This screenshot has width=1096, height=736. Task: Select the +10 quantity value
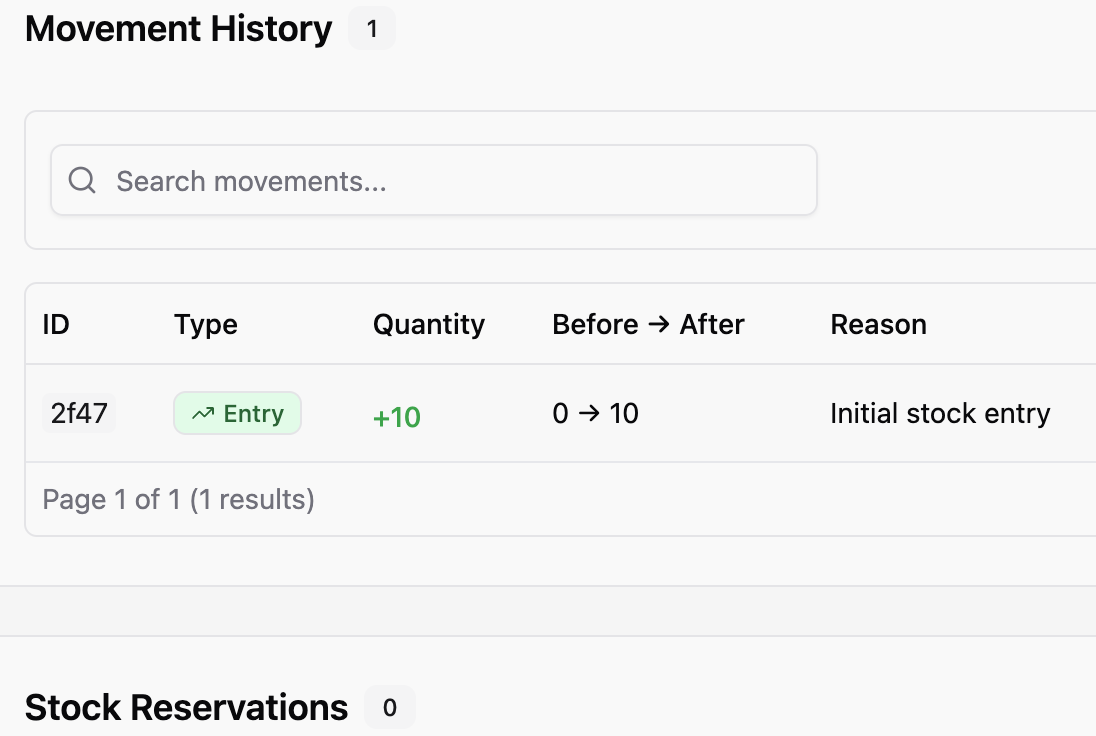click(397, 417)
